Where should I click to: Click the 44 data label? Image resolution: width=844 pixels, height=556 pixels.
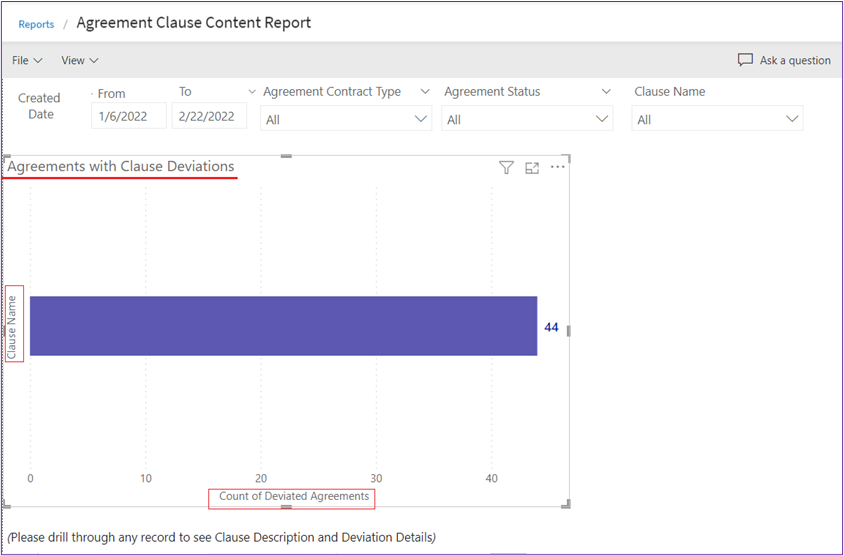pos(551,327)
